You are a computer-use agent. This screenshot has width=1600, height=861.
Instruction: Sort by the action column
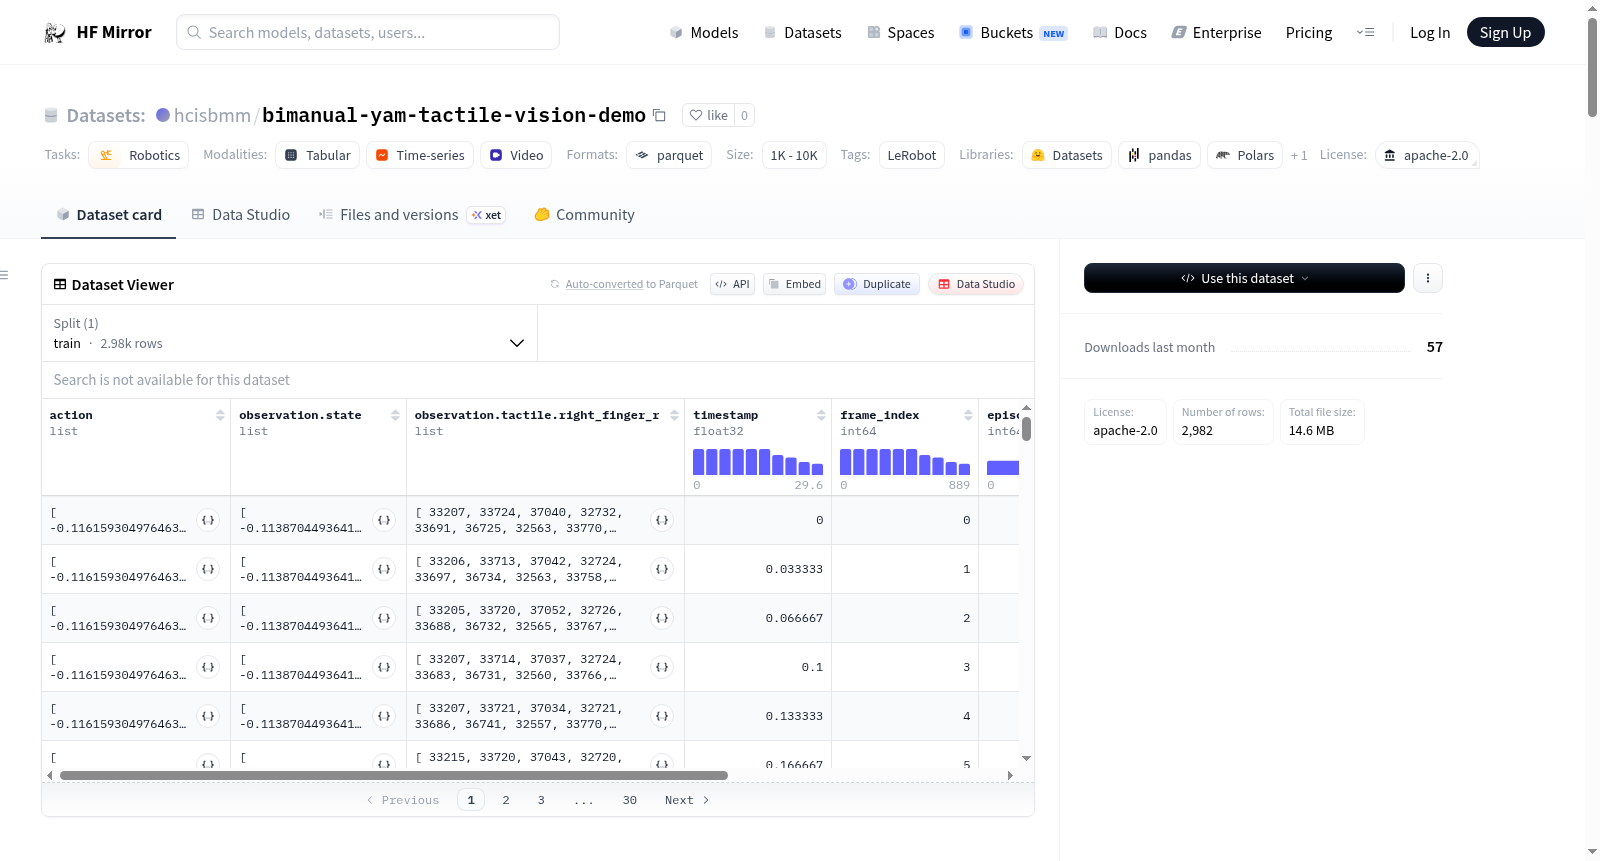(x=220, y=415)
